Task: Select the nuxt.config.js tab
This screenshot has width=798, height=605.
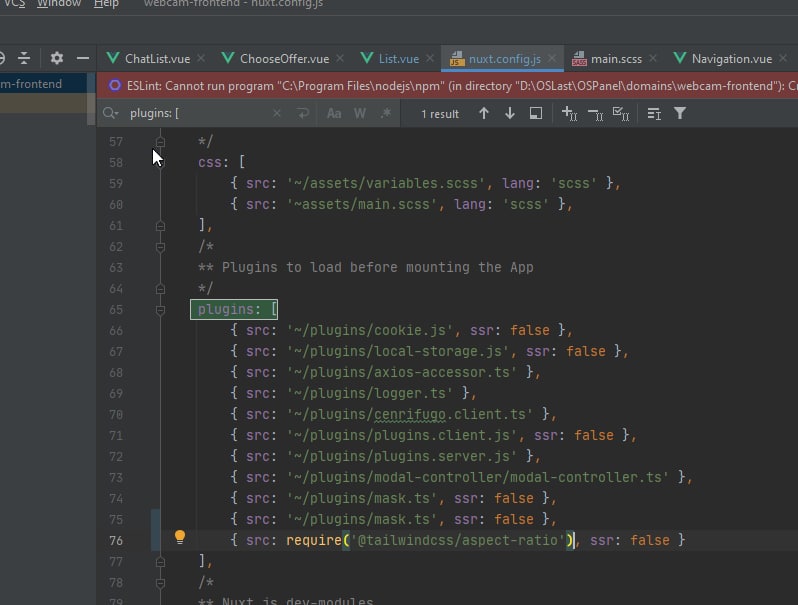Action: (504, 59)
